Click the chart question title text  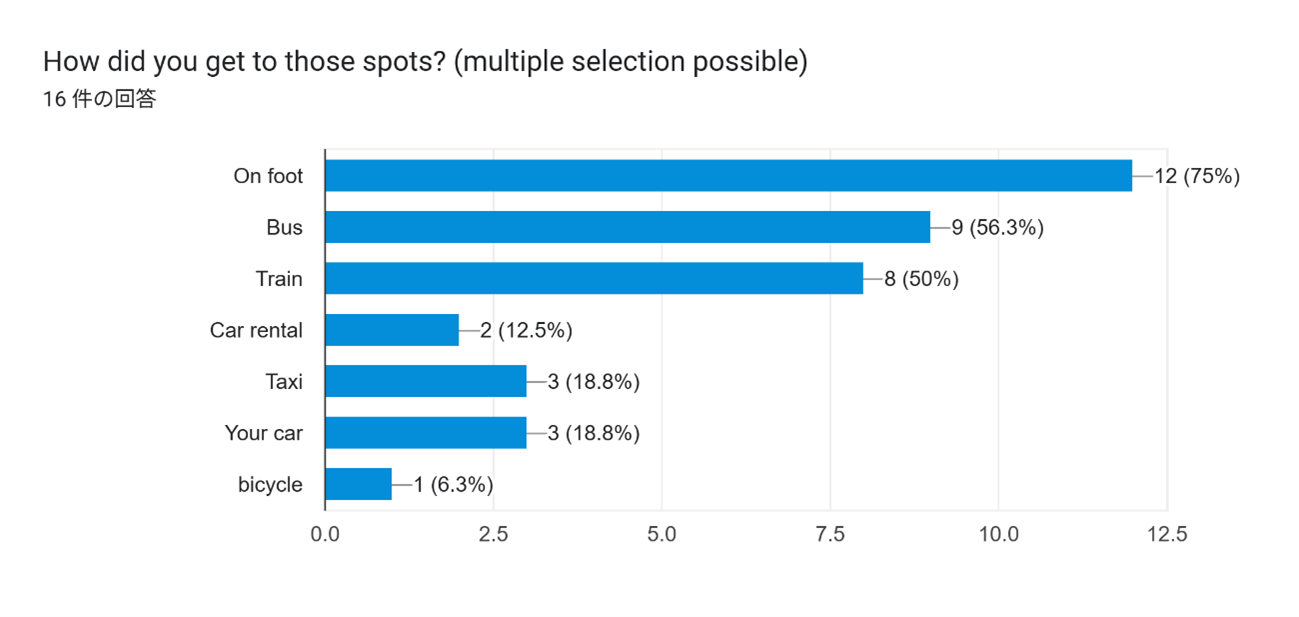(425, 62)
